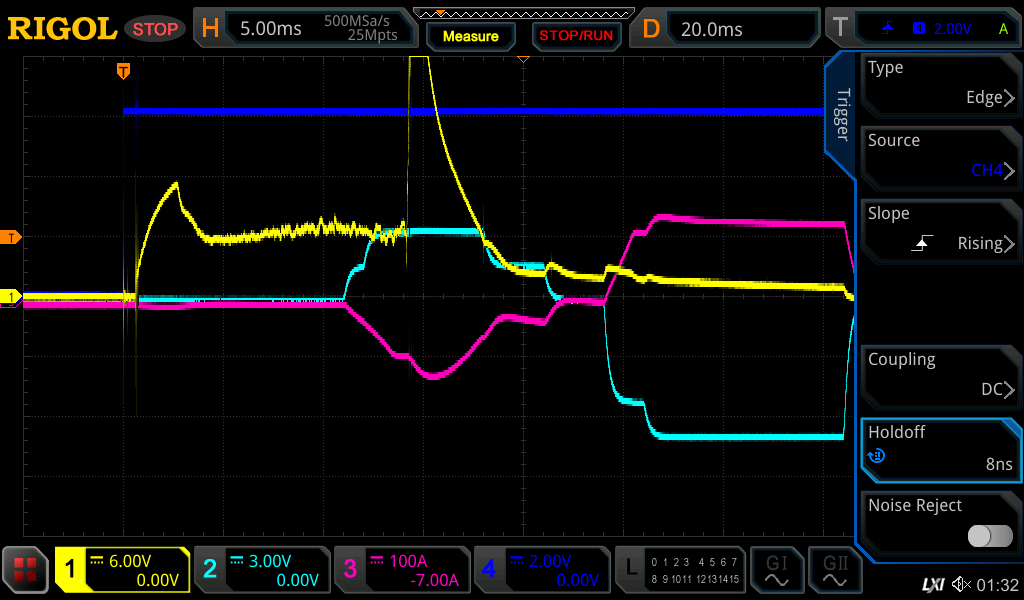Image resolution: width=1024 pixels, height=600 pixels.
Task: Click the LXI network status icon
Action: click(x=932, y=583)
